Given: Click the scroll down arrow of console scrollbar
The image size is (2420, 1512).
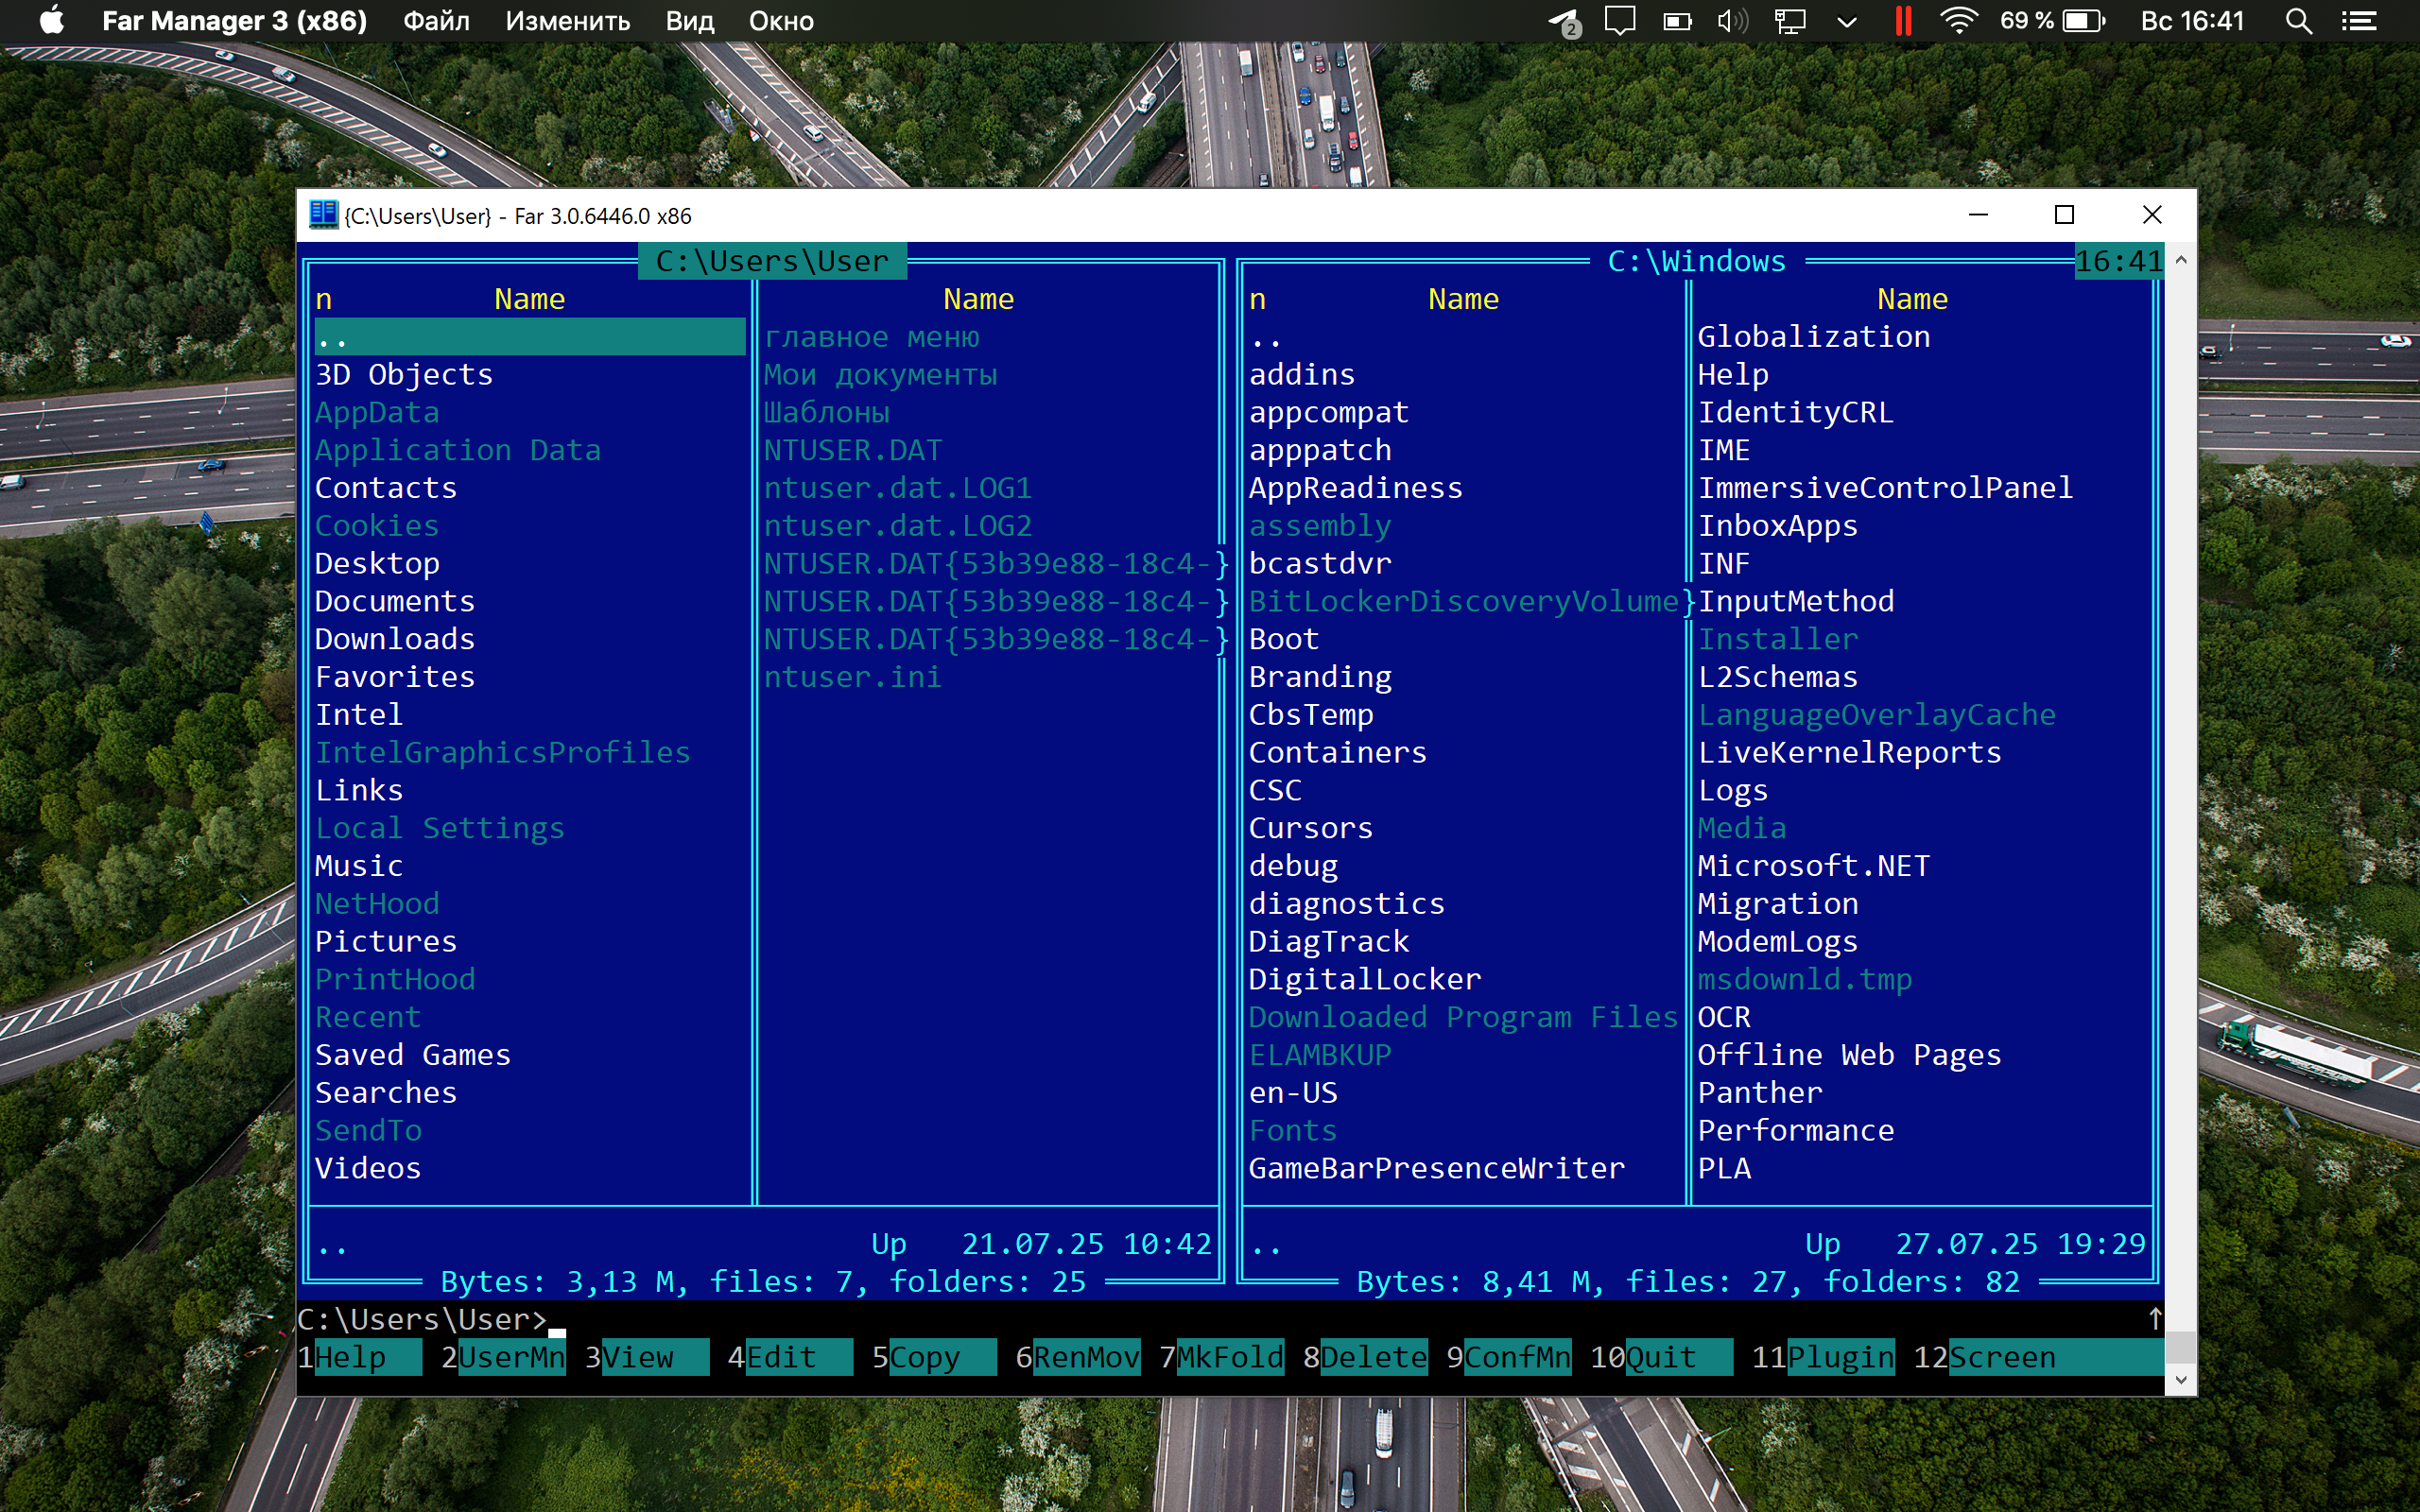Looking at the screenshot, I should [x=2181, y=1379].
